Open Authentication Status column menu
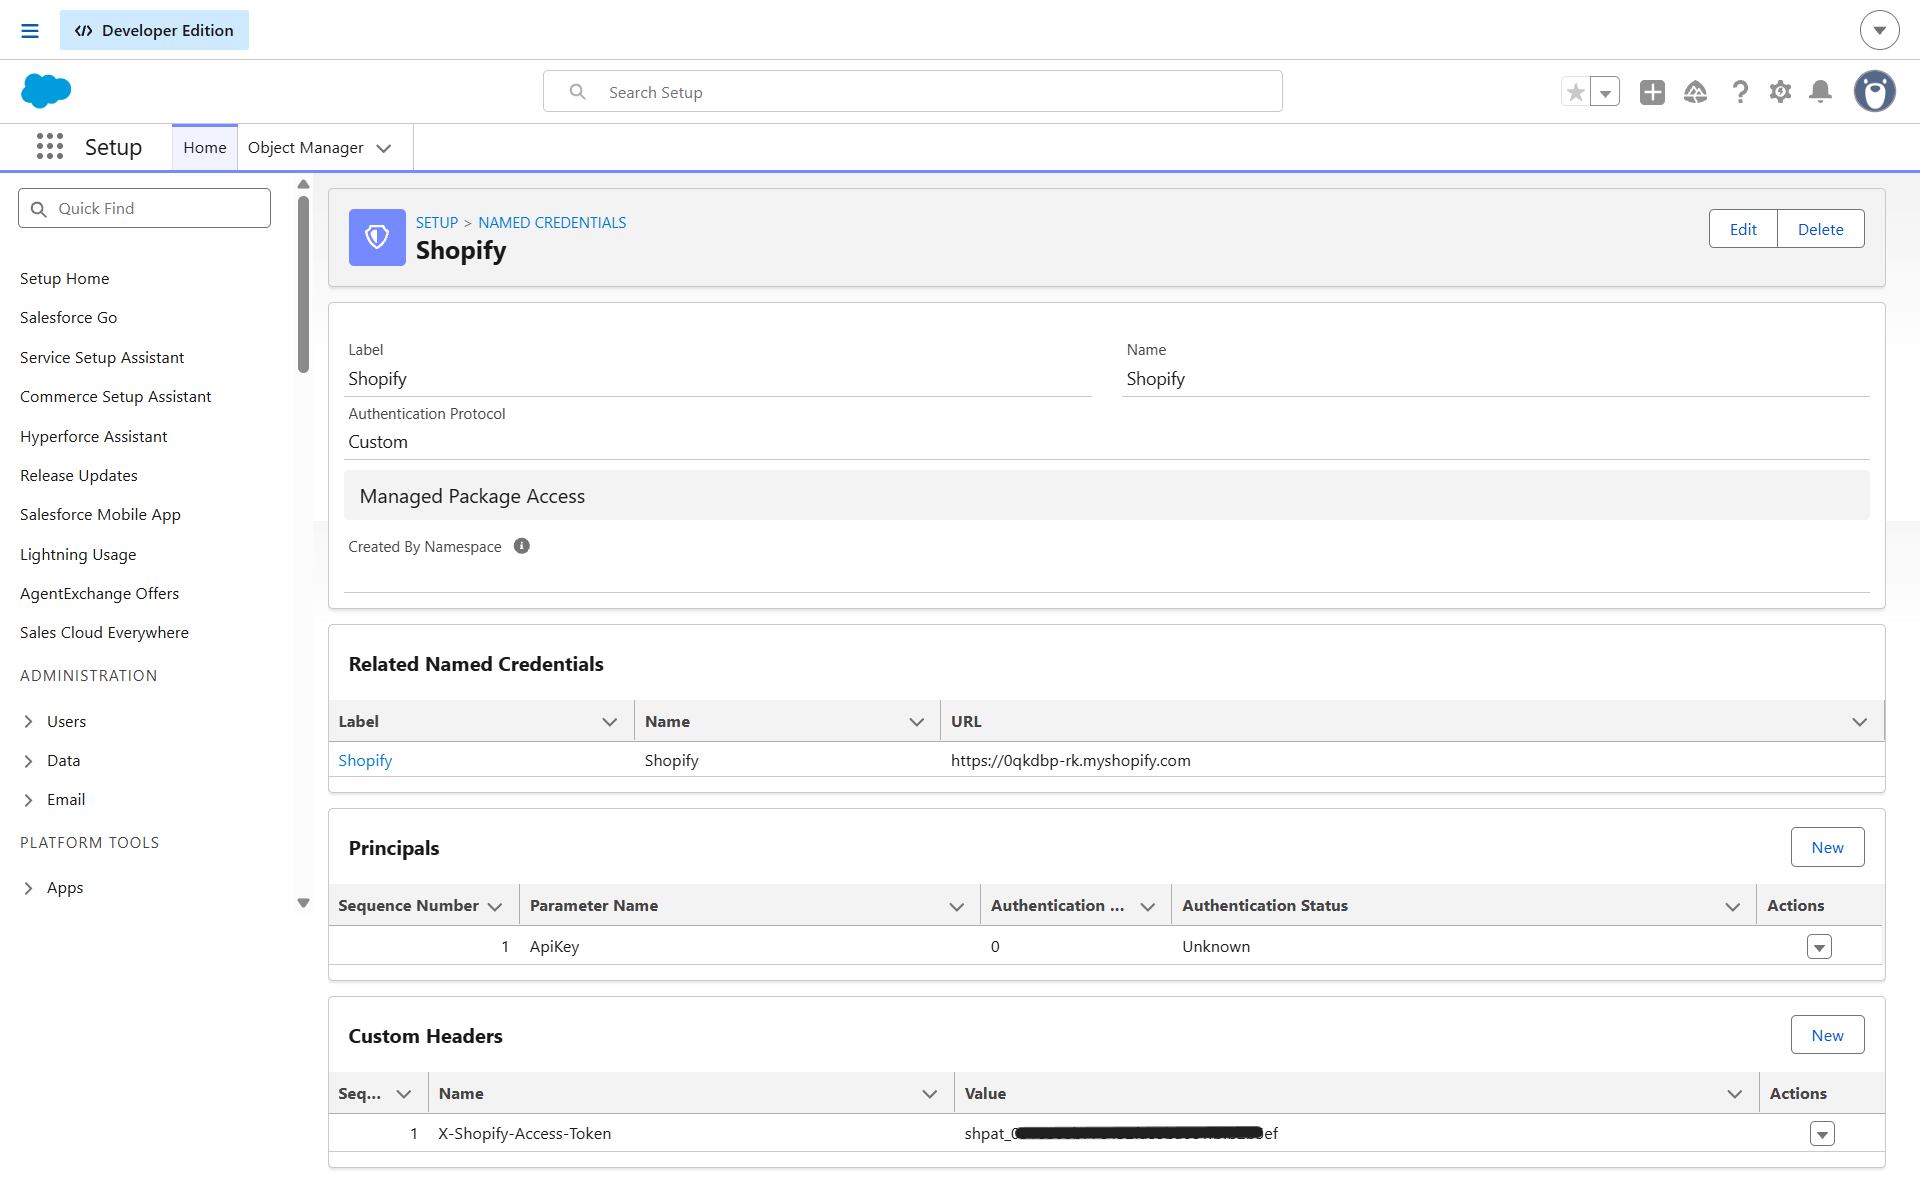 point(1732,905)
